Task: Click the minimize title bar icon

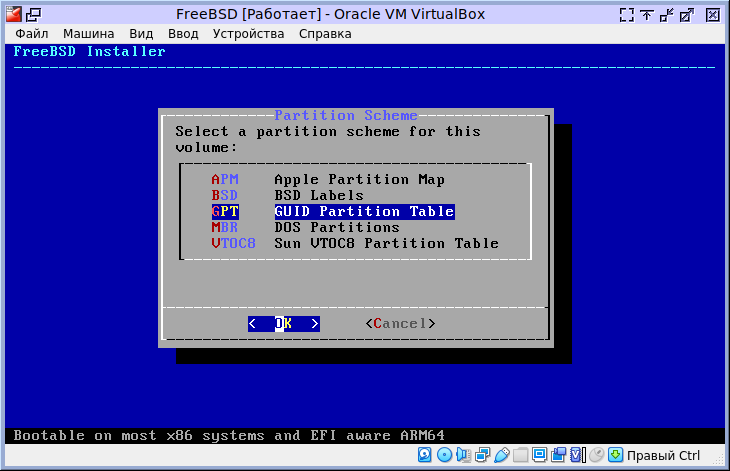Action: point(667,15)
